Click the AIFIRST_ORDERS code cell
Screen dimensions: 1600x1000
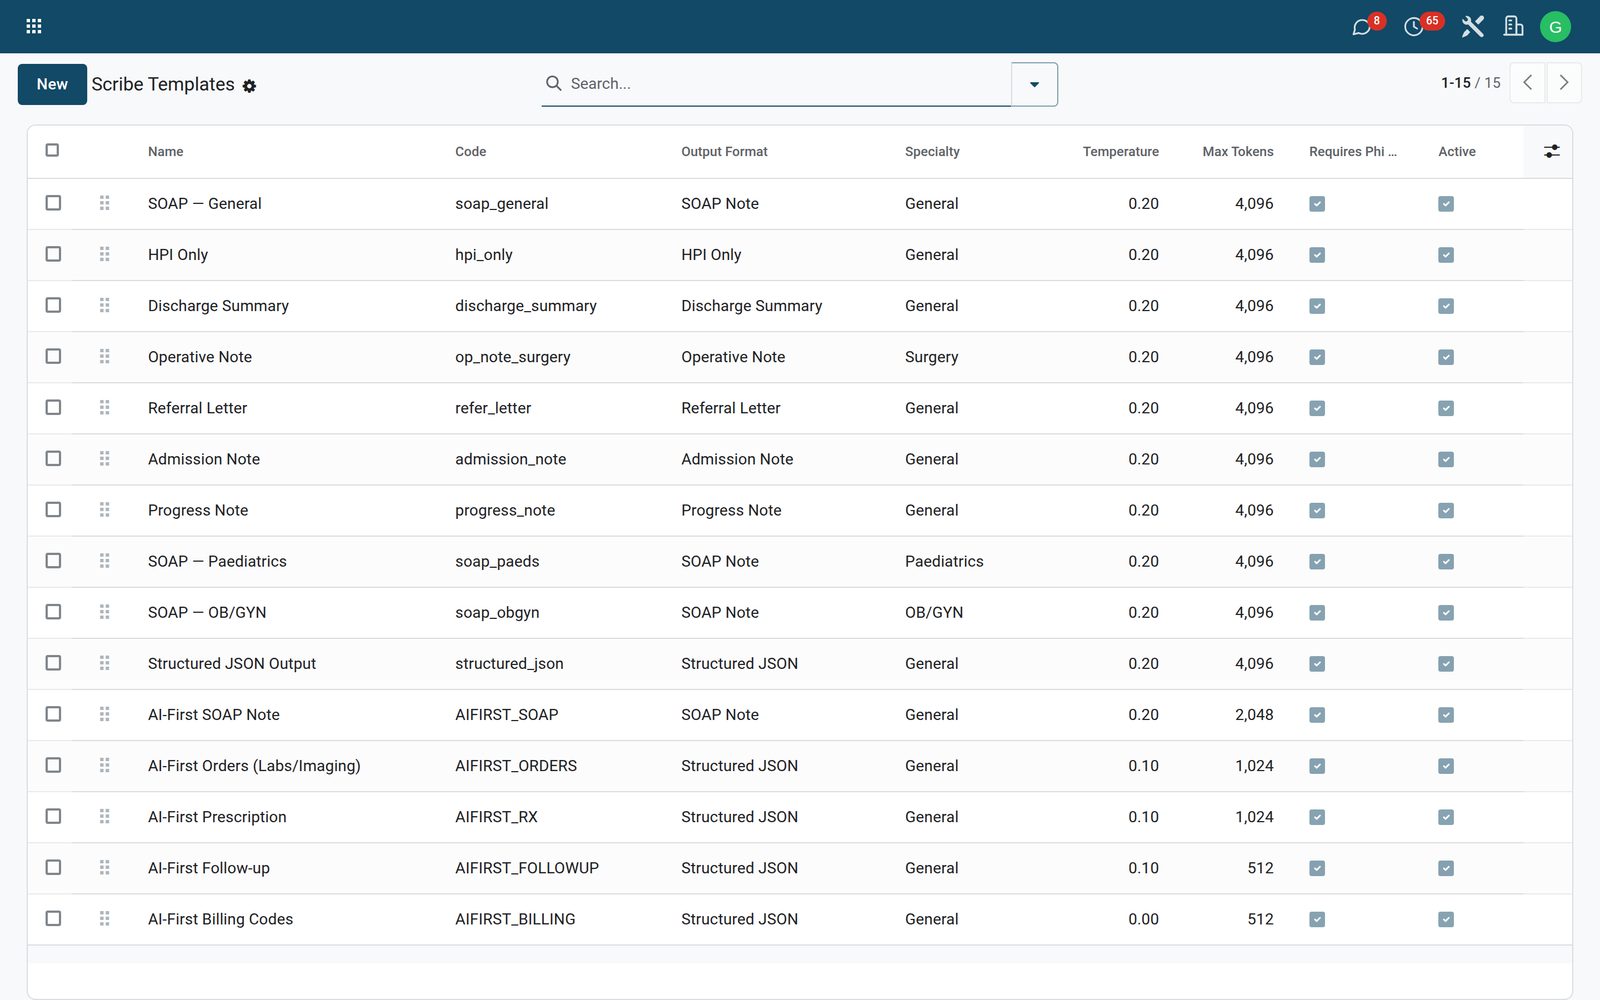point(516,766)
